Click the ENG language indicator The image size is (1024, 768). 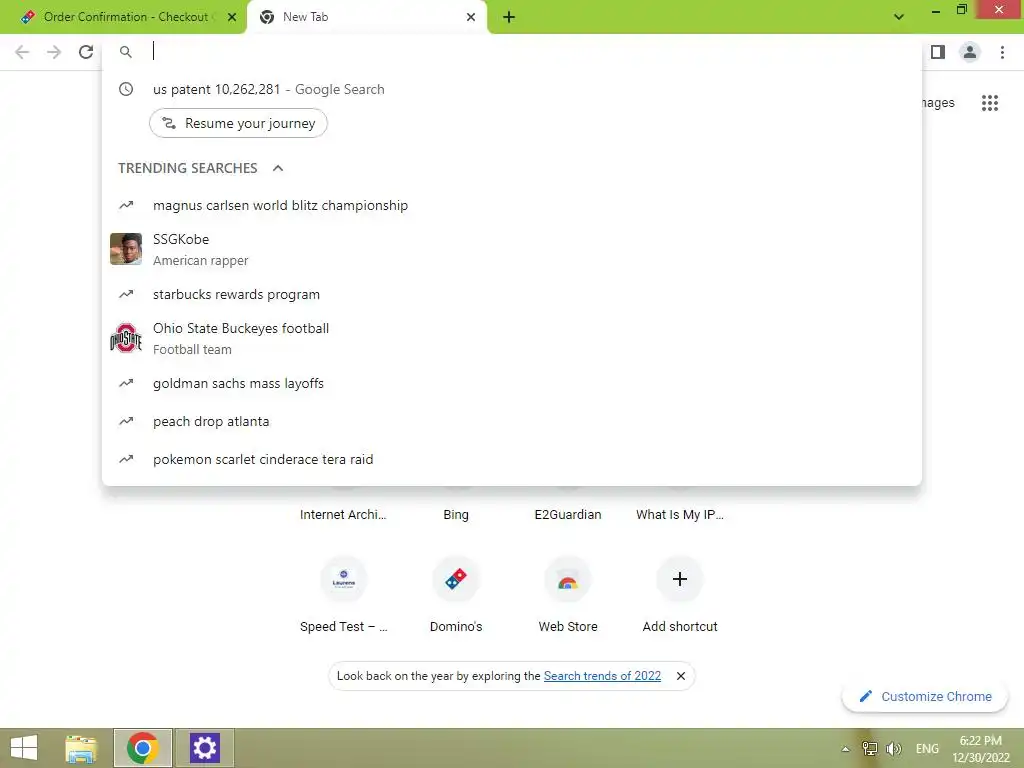click(927, 748)
